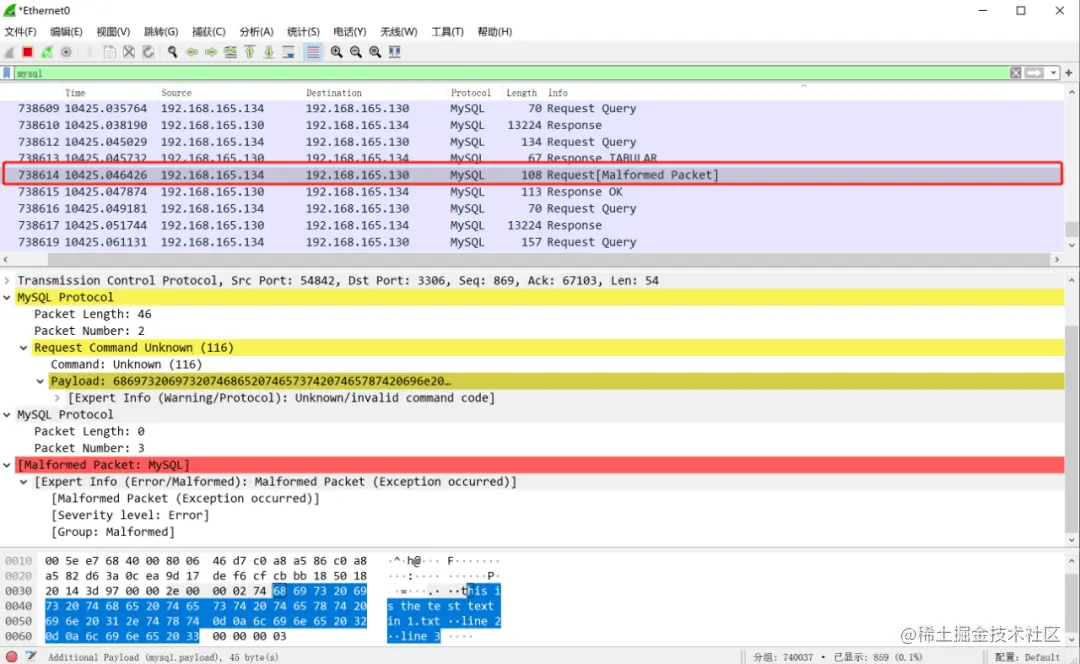Image resolution: width=1080 pixels, height=664 pixels.
Task: Sort by Protocol column header
Action: click(470, 92)
